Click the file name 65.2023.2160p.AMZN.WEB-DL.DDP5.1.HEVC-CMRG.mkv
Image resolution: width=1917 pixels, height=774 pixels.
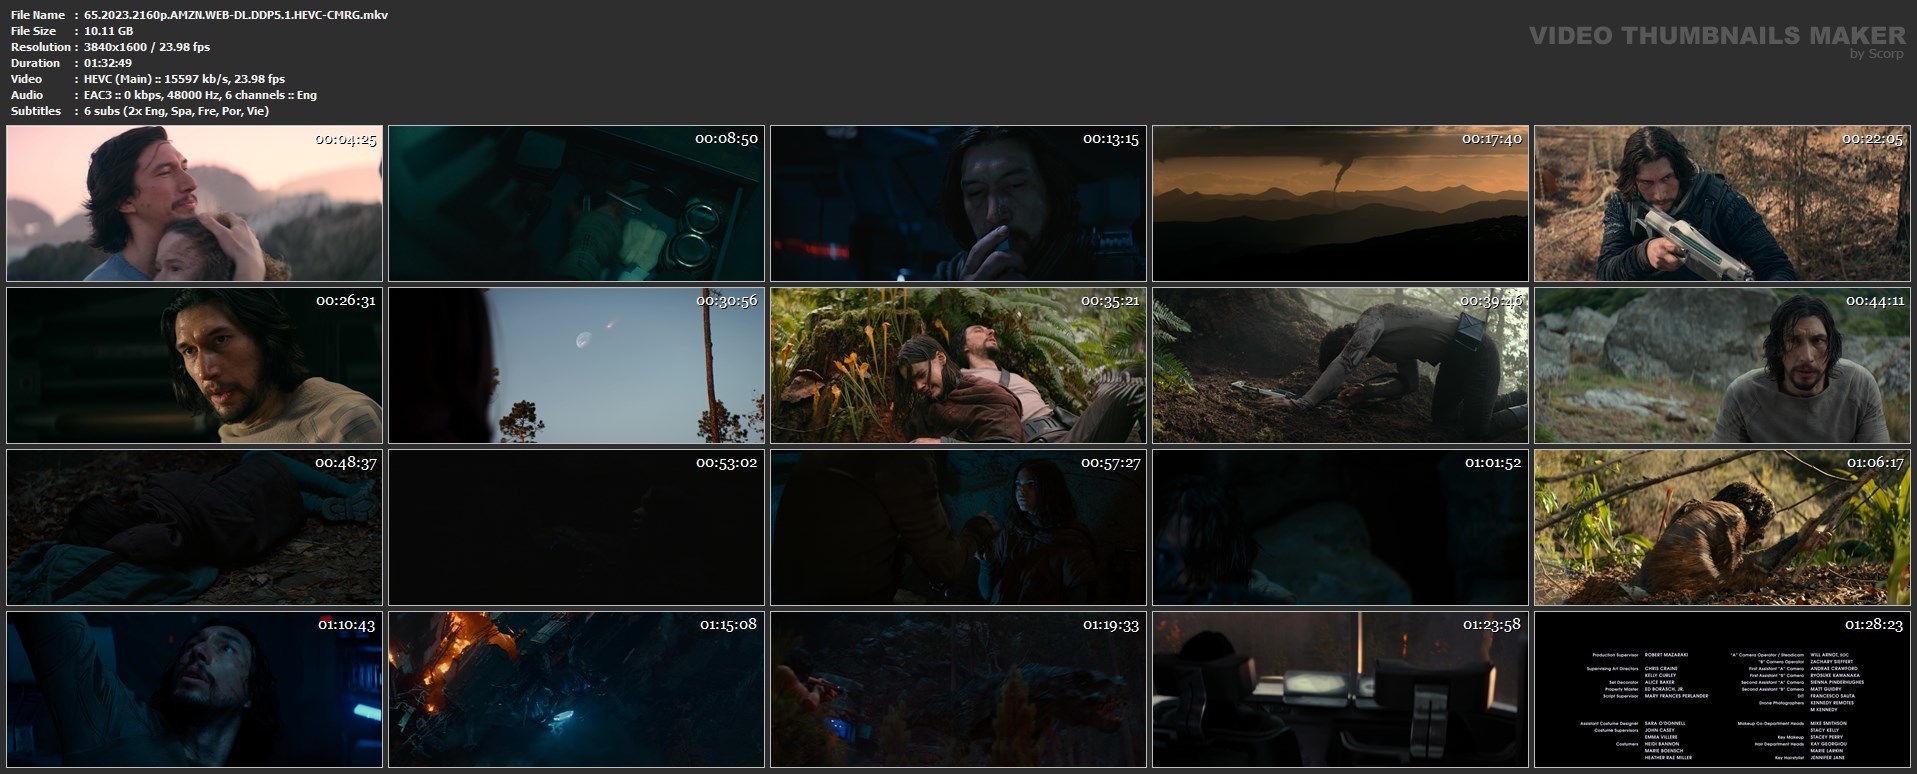click(236, 15)
